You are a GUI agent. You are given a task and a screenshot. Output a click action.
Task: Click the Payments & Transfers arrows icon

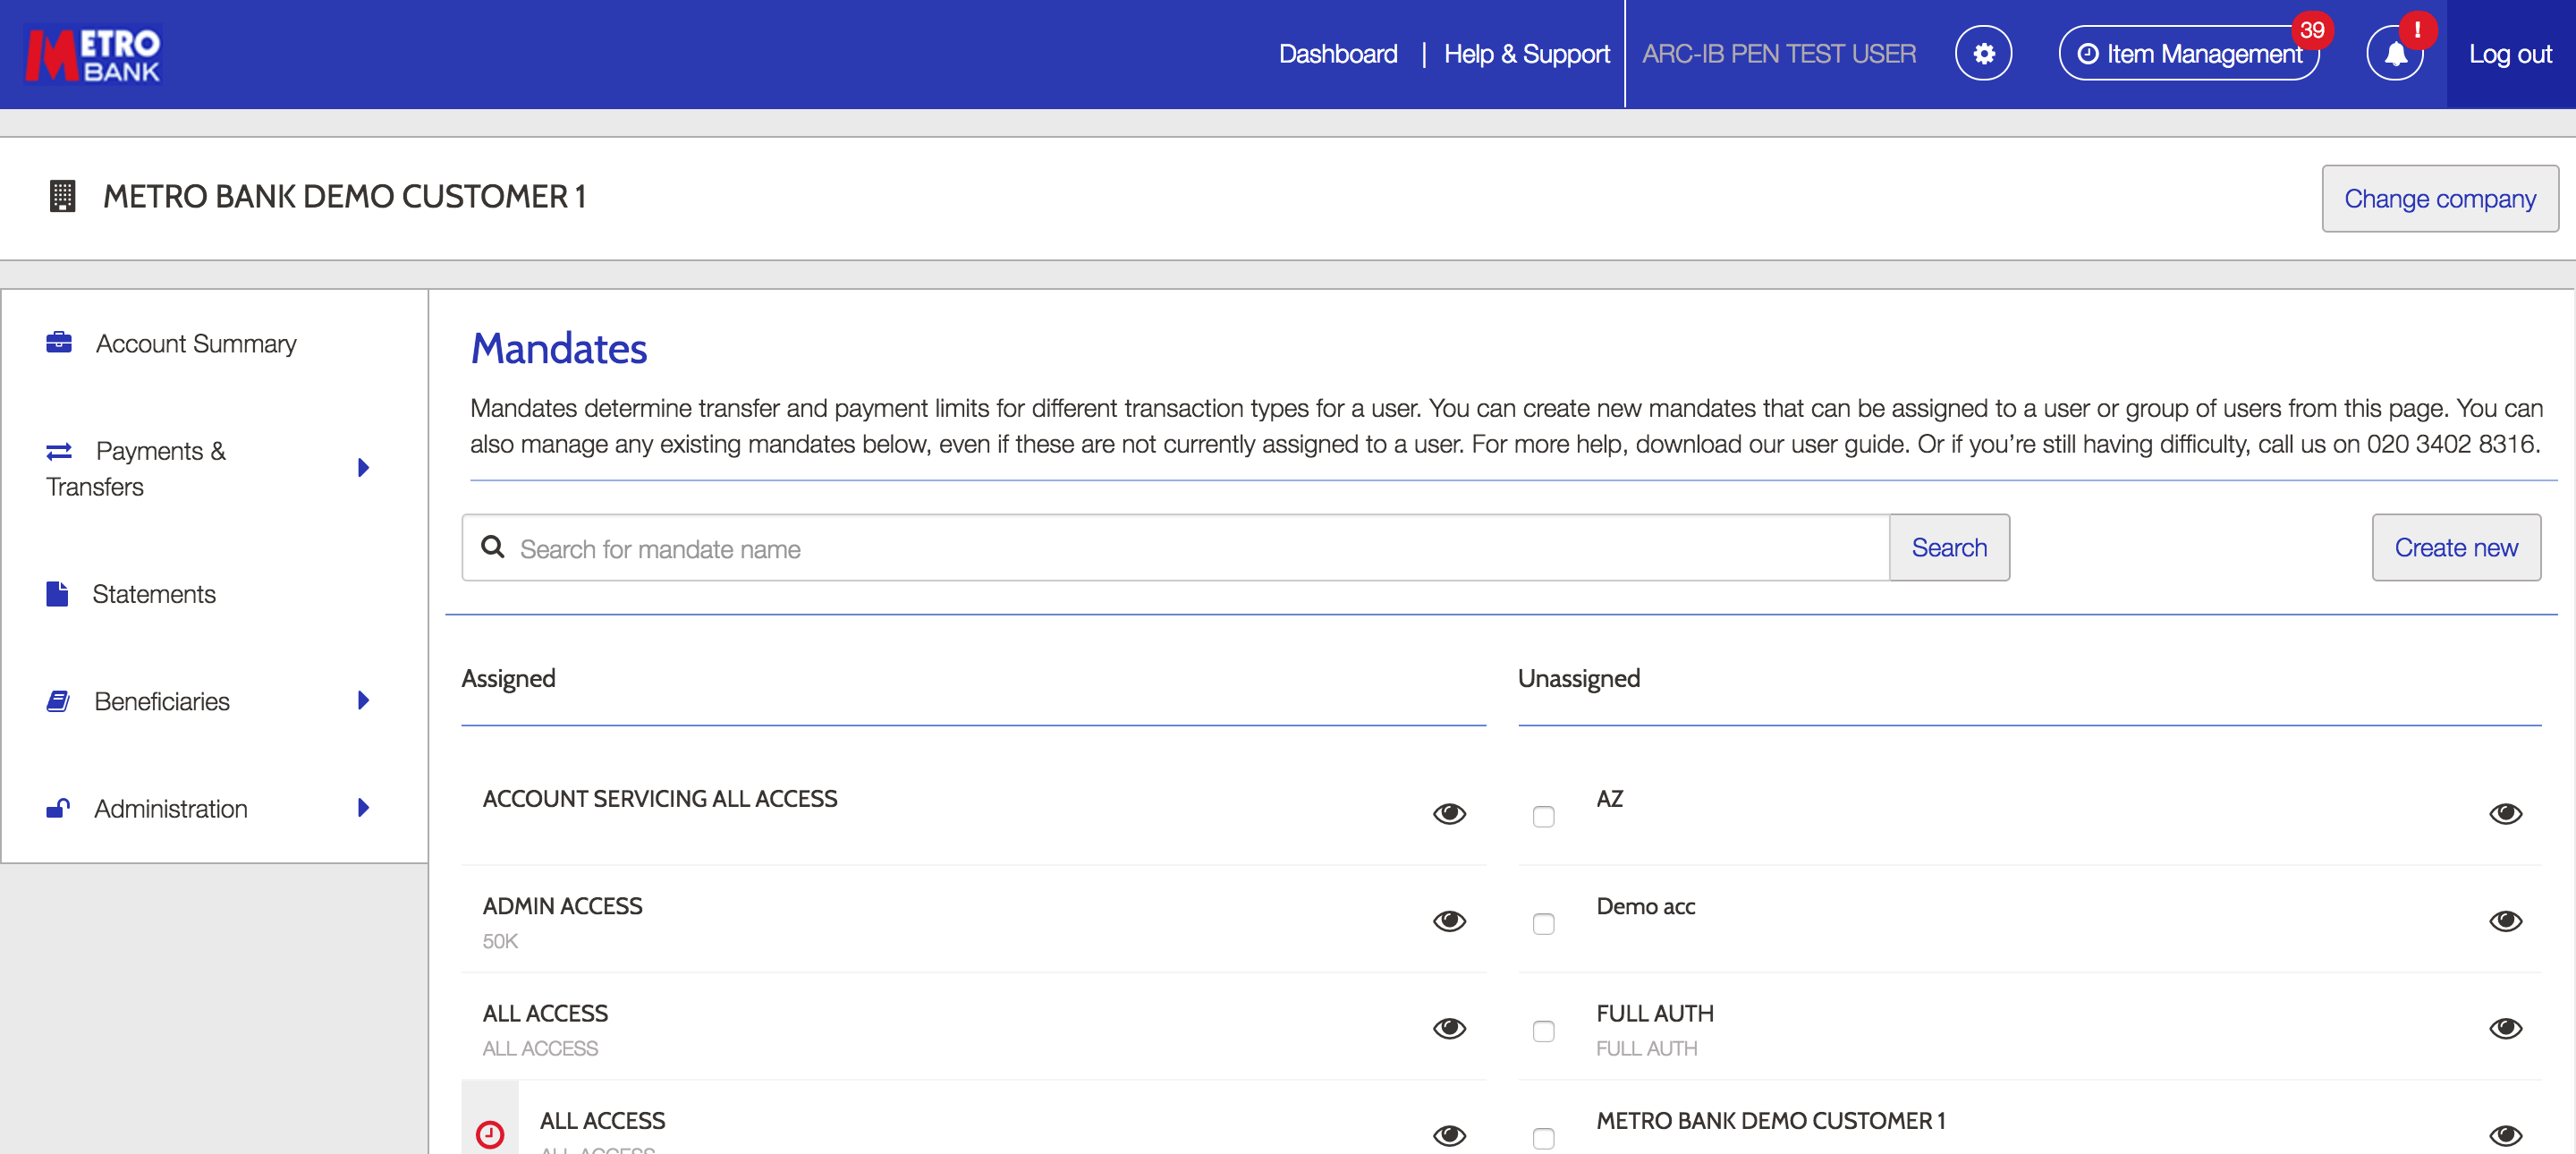59,451
